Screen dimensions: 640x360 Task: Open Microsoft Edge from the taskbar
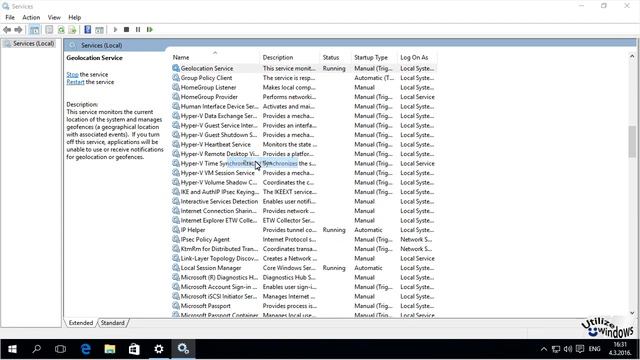click(x=85, y=349)
